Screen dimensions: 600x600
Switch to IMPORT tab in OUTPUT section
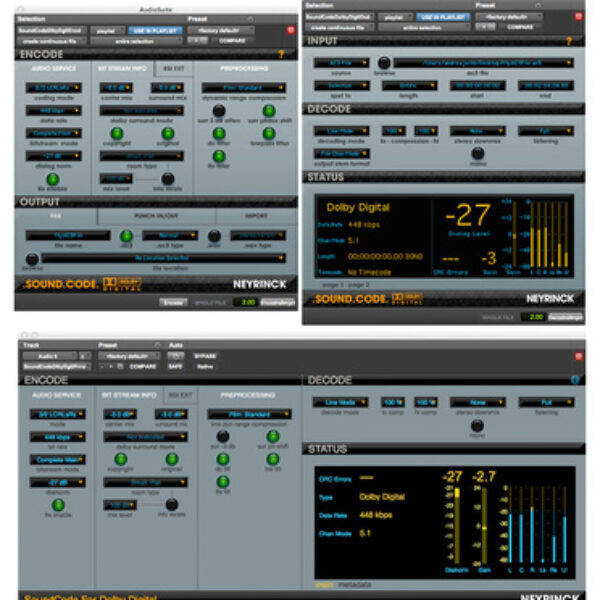tap(256, 216)
